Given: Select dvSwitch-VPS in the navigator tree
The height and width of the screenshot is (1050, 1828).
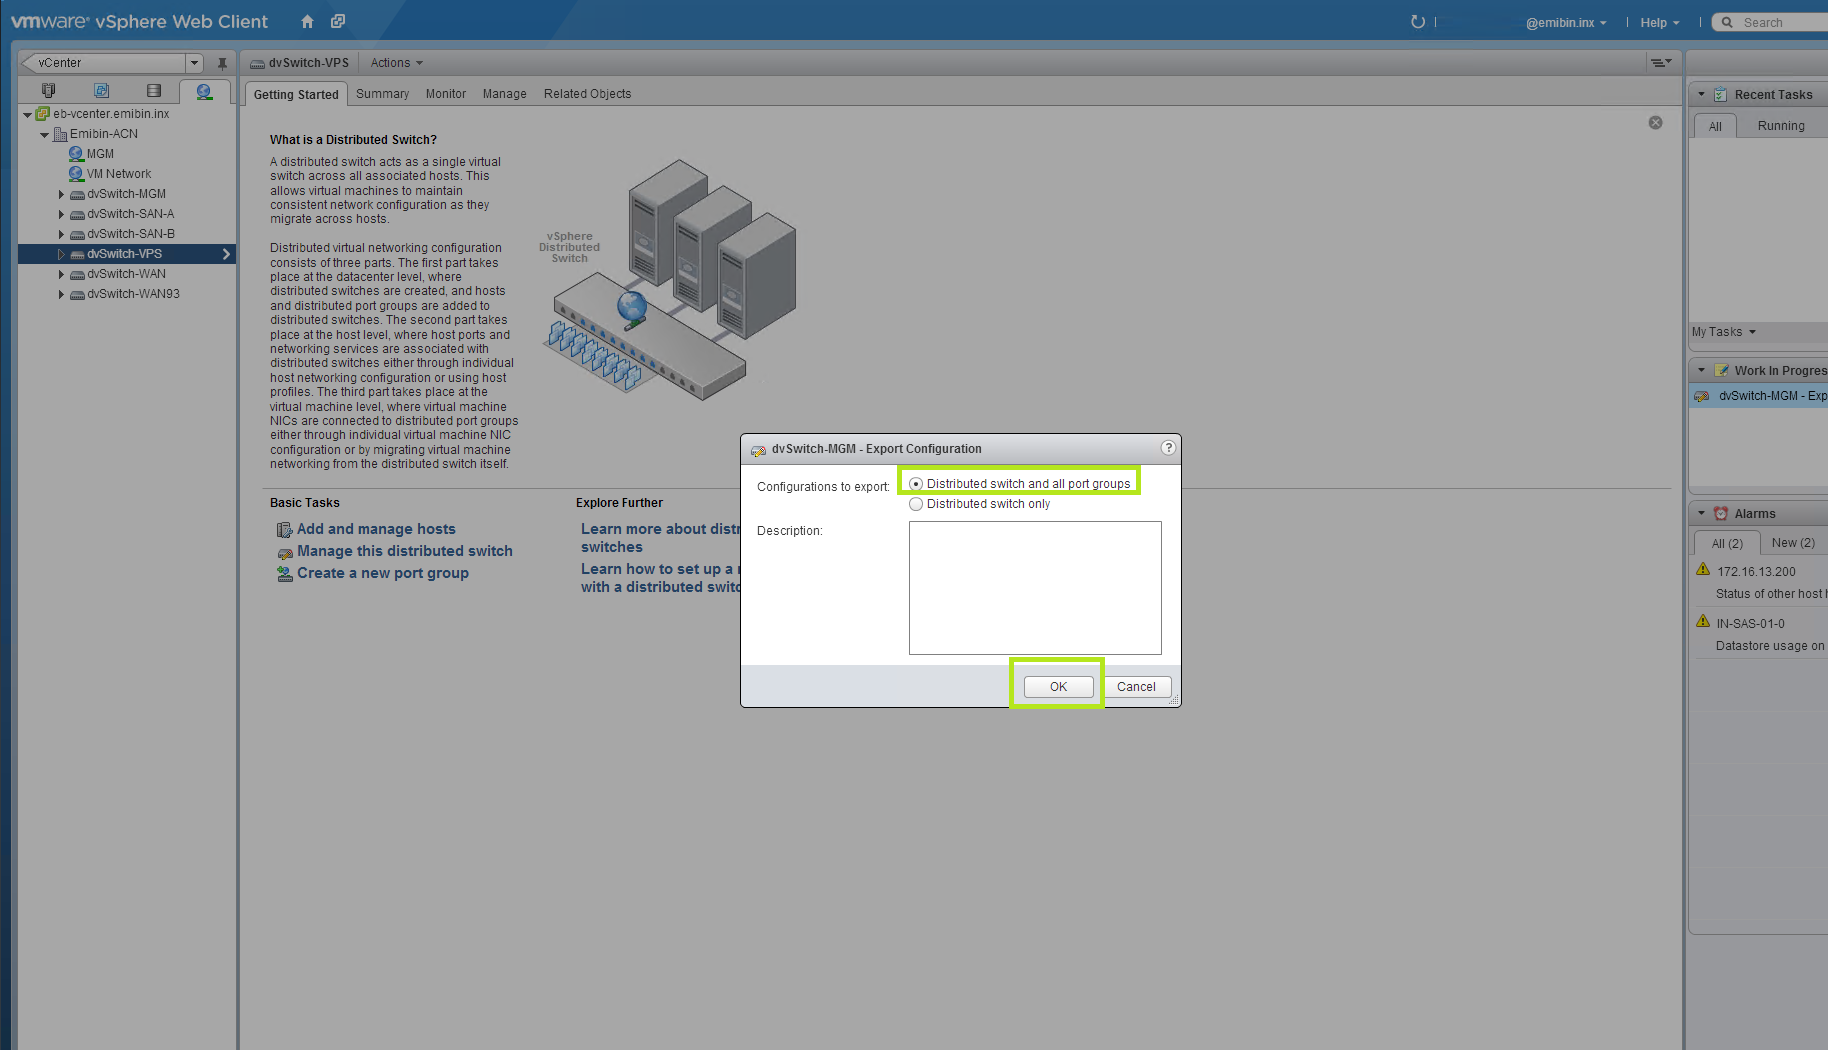Looking at the screenshot, I should tap(127, 254).
